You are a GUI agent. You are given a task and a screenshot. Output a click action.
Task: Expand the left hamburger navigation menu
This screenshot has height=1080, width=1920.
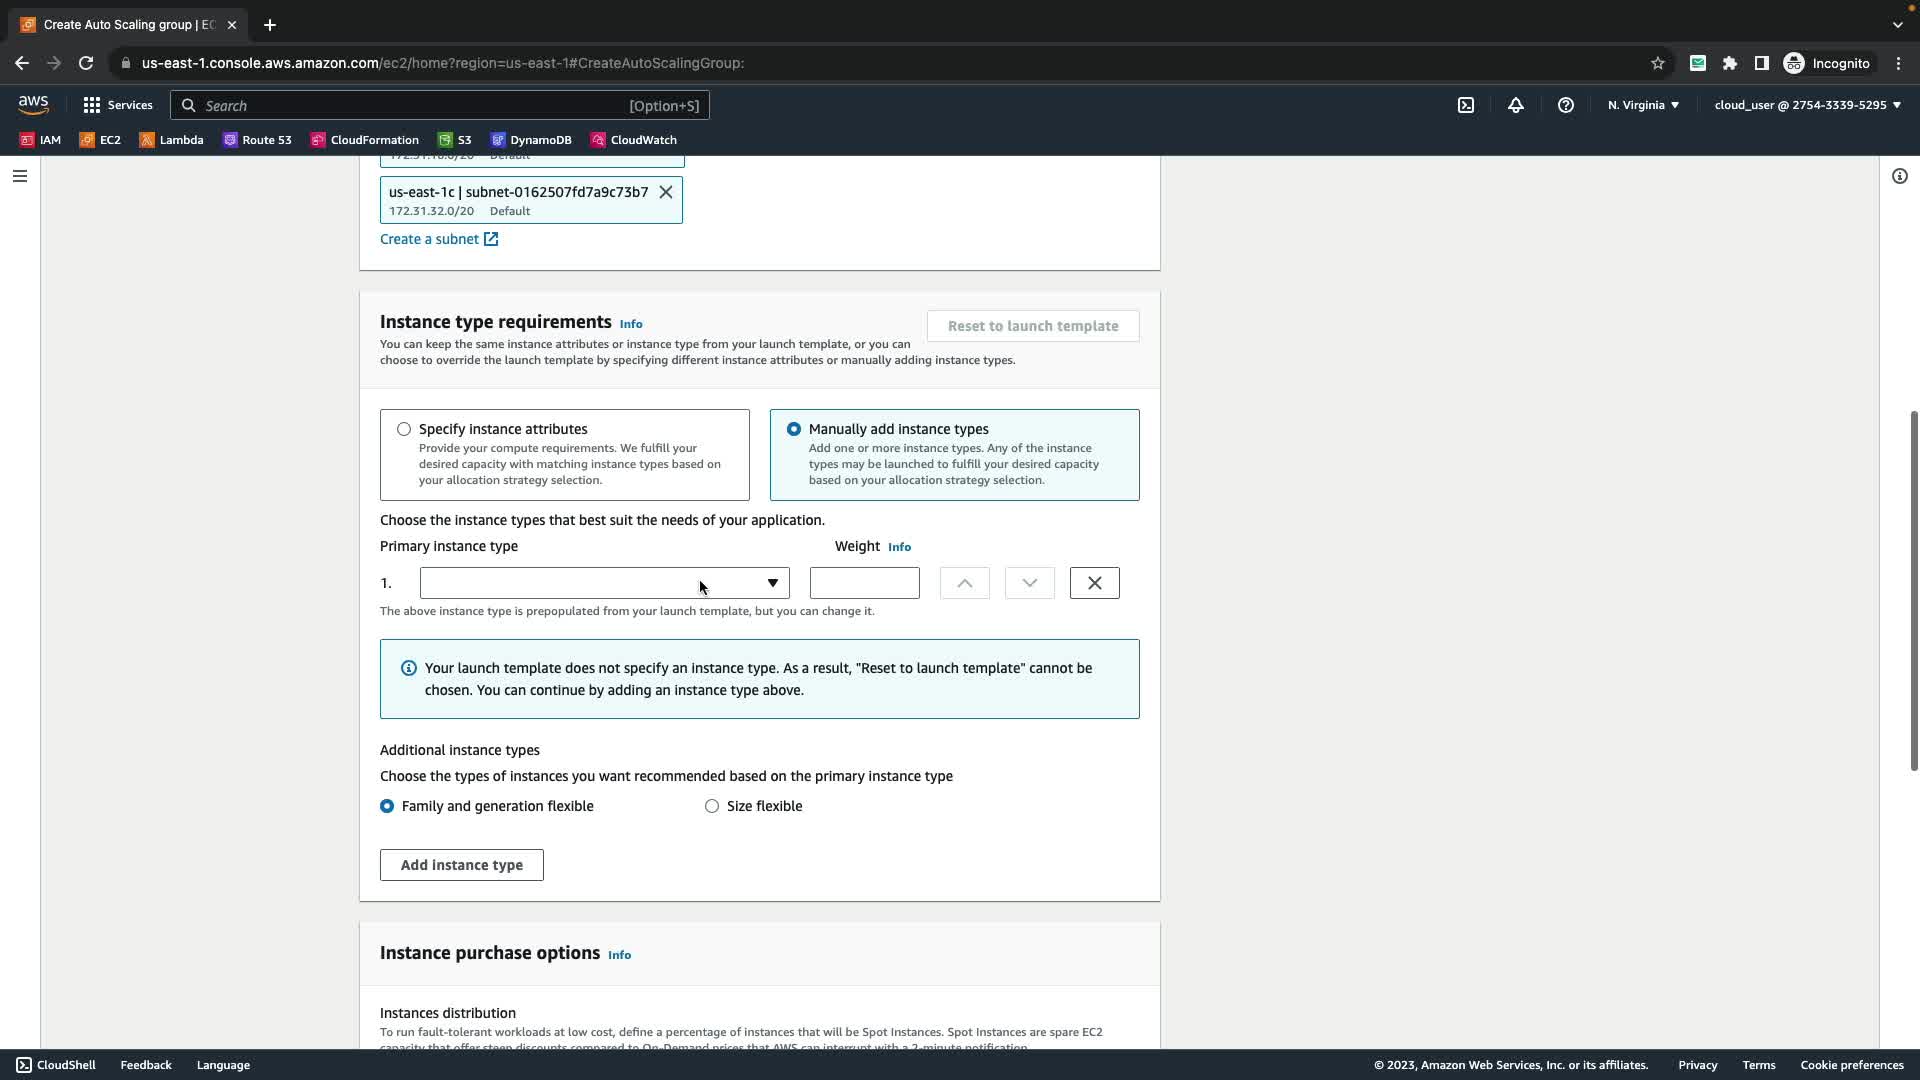20,176
